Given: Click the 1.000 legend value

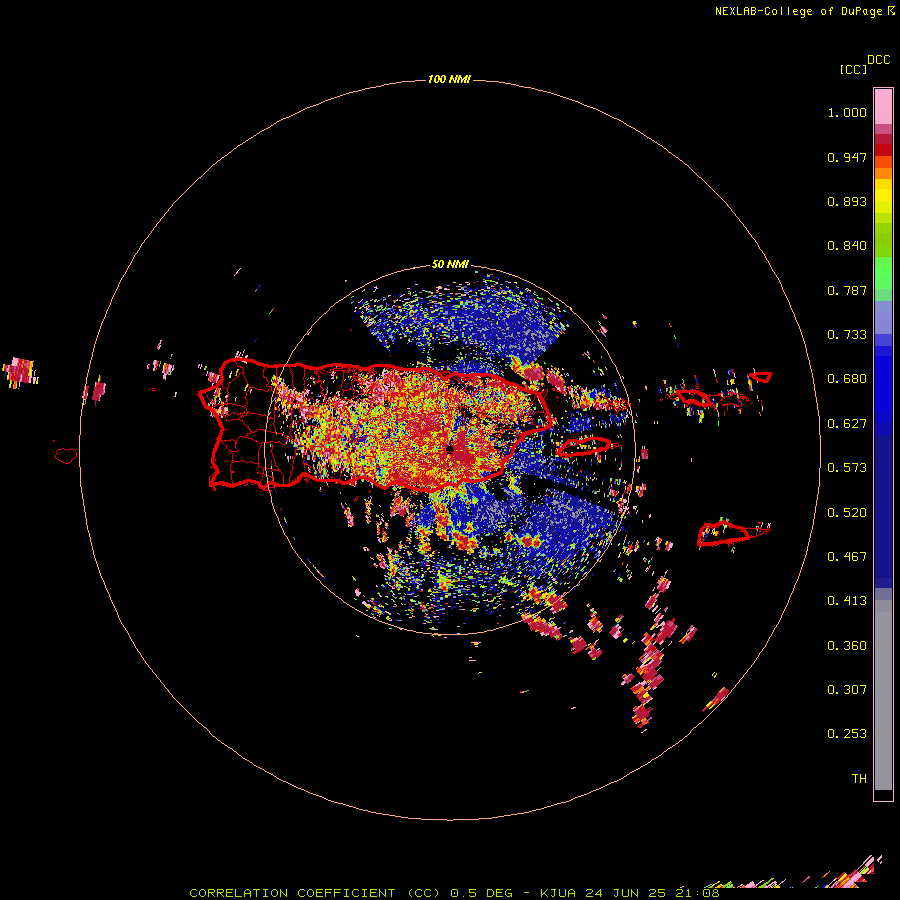Looking at the screenshot, I should (x=847, y=112).
